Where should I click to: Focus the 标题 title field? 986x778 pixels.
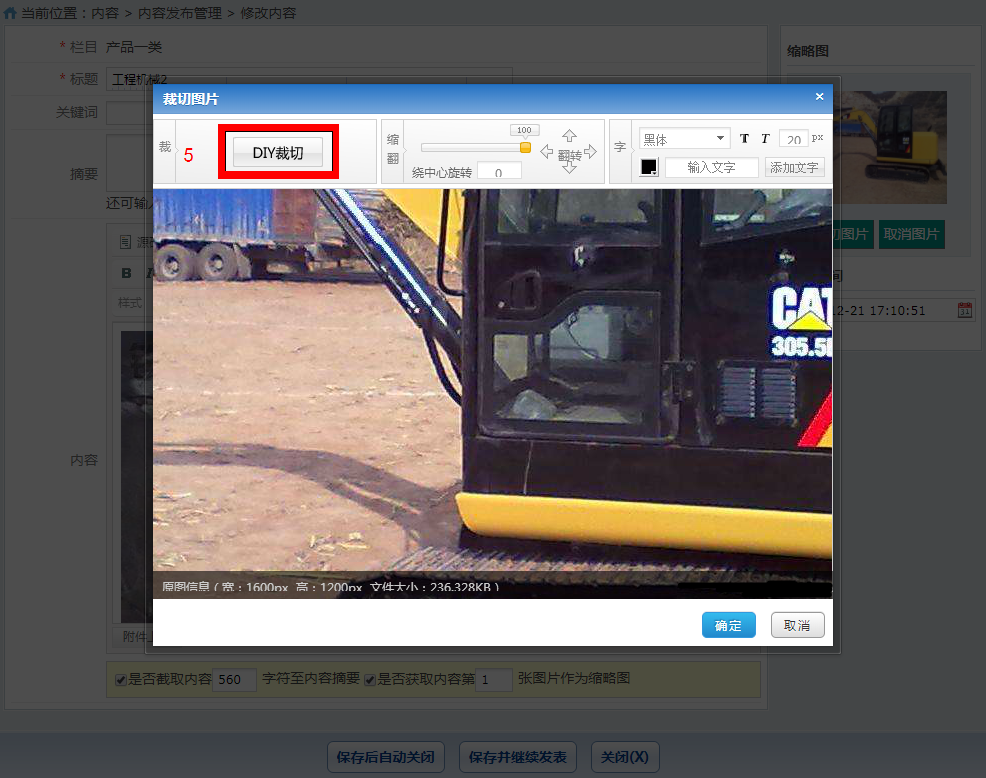click(x=309, y=79)
